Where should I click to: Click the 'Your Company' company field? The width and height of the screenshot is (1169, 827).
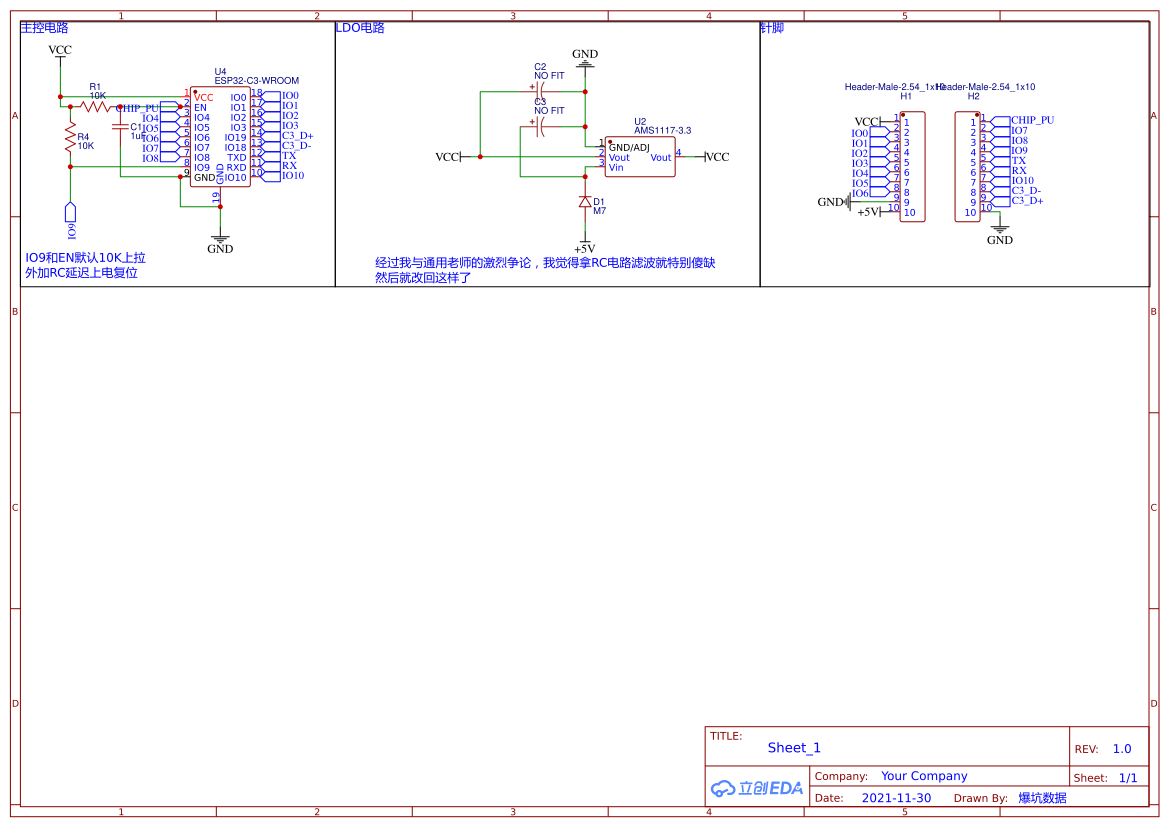click(x=924, y=776)
